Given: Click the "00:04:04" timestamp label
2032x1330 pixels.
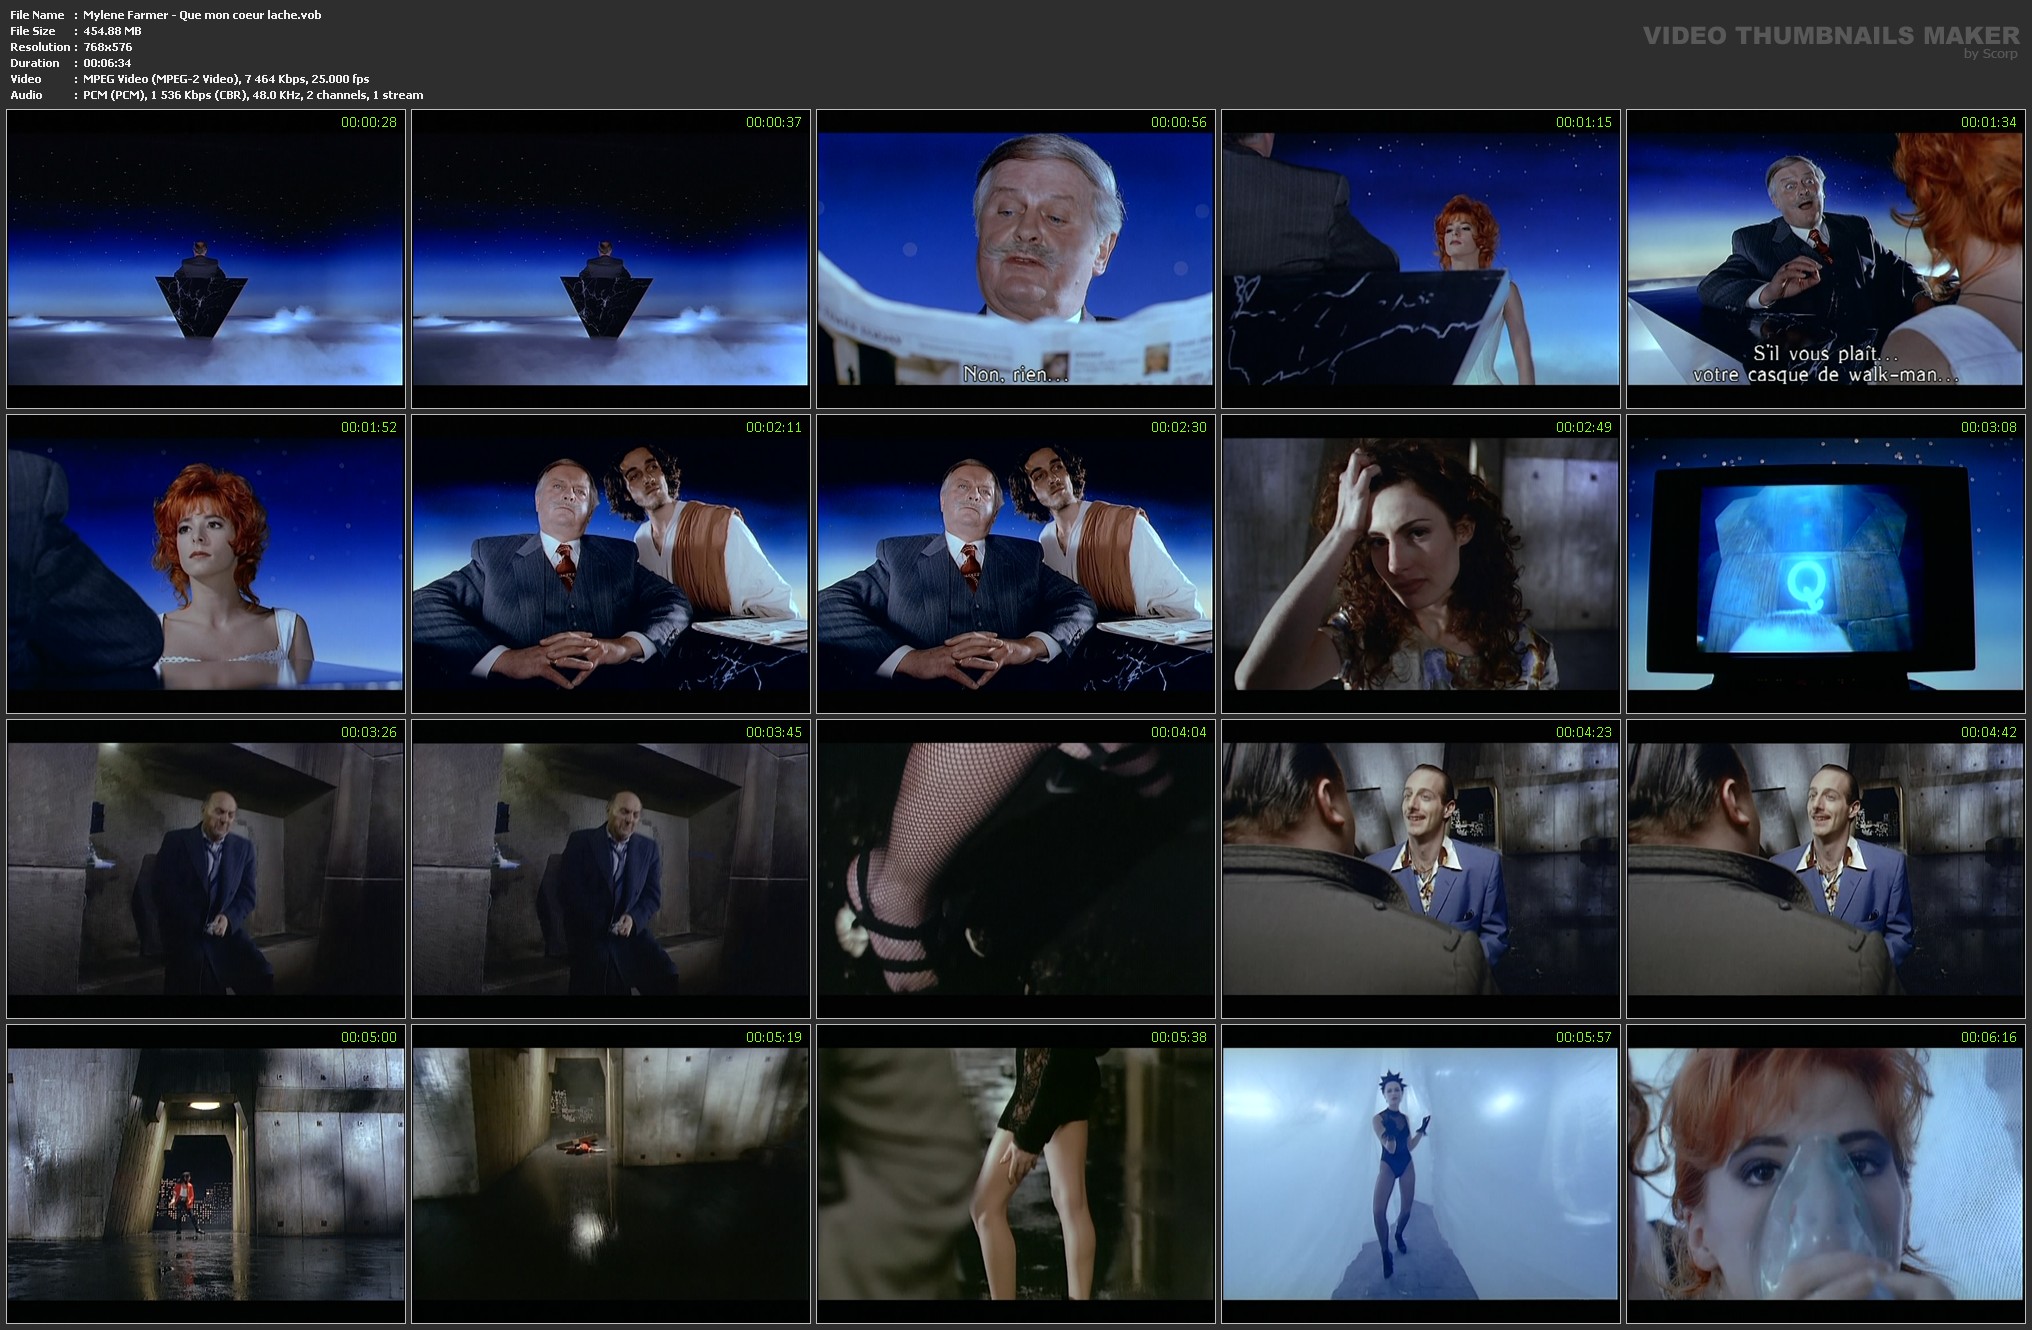Looking at the screenshot, I should click(x=1179, y=732).
